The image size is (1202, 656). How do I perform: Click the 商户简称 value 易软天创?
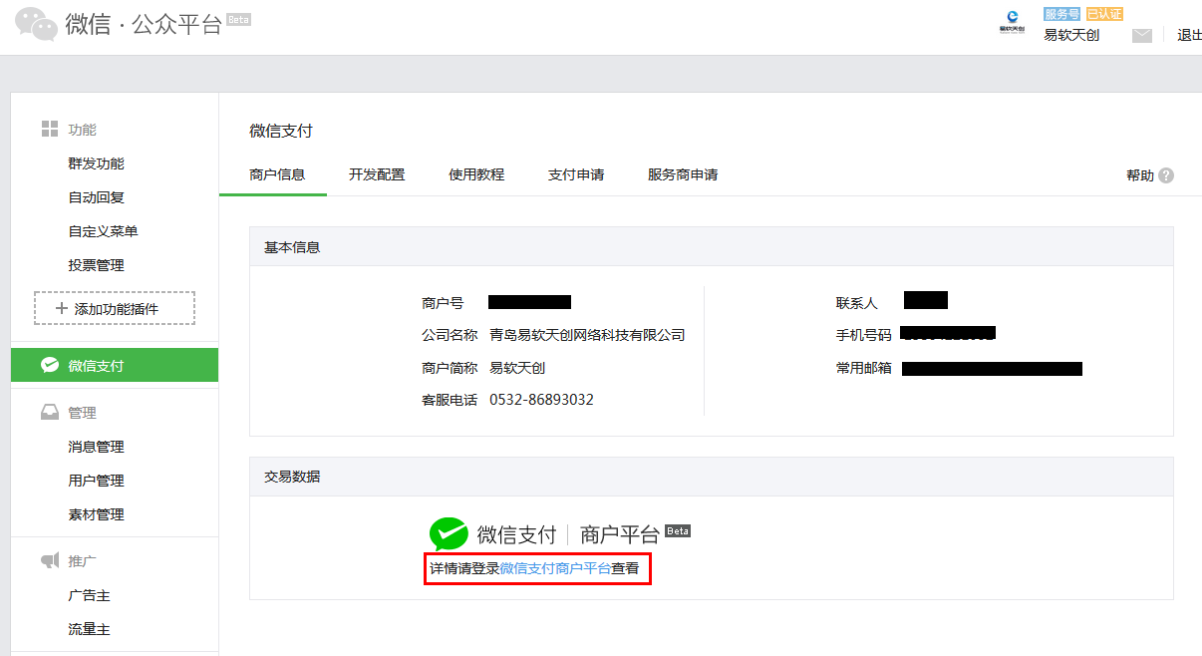(517, 367)
